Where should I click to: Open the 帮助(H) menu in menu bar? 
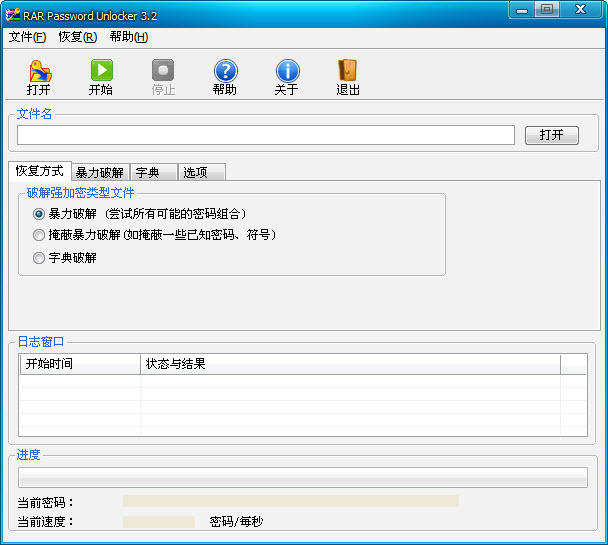coord(128,37)
